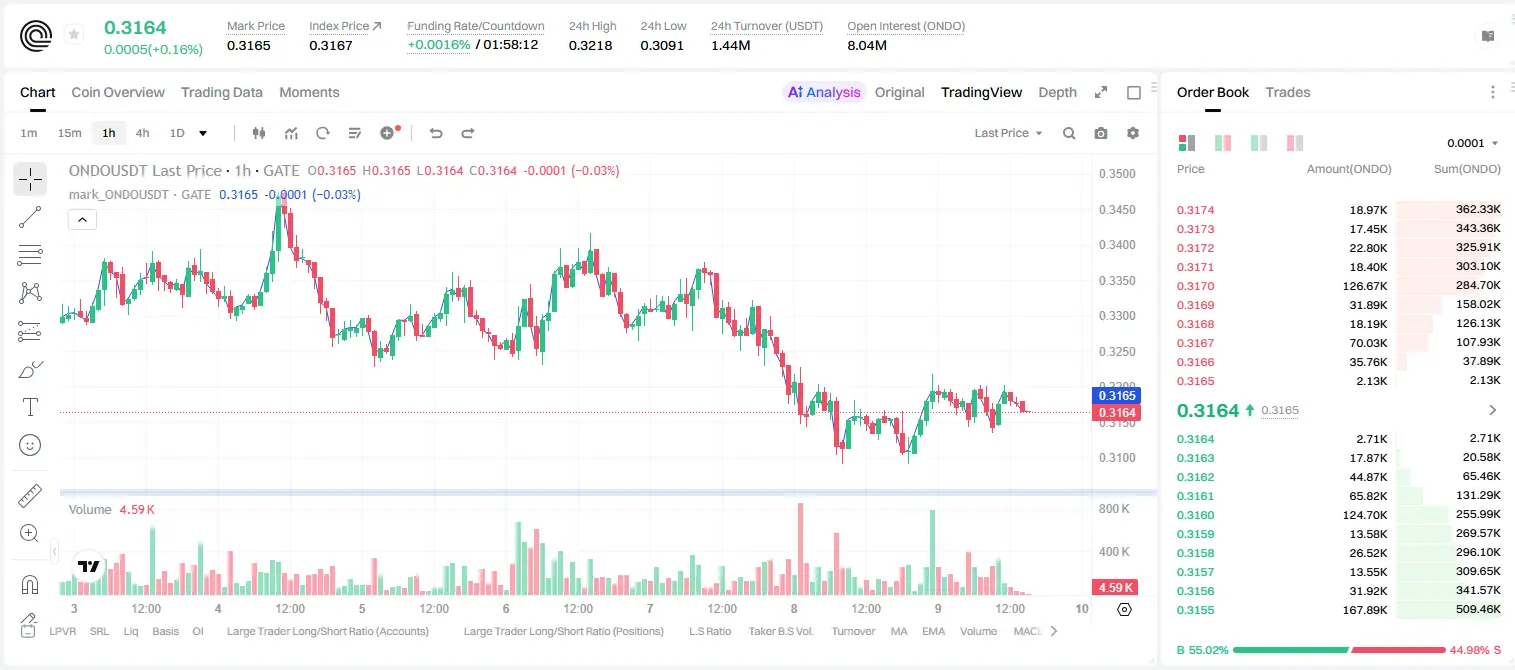Select the trend line drawing tool

(30, 217)
